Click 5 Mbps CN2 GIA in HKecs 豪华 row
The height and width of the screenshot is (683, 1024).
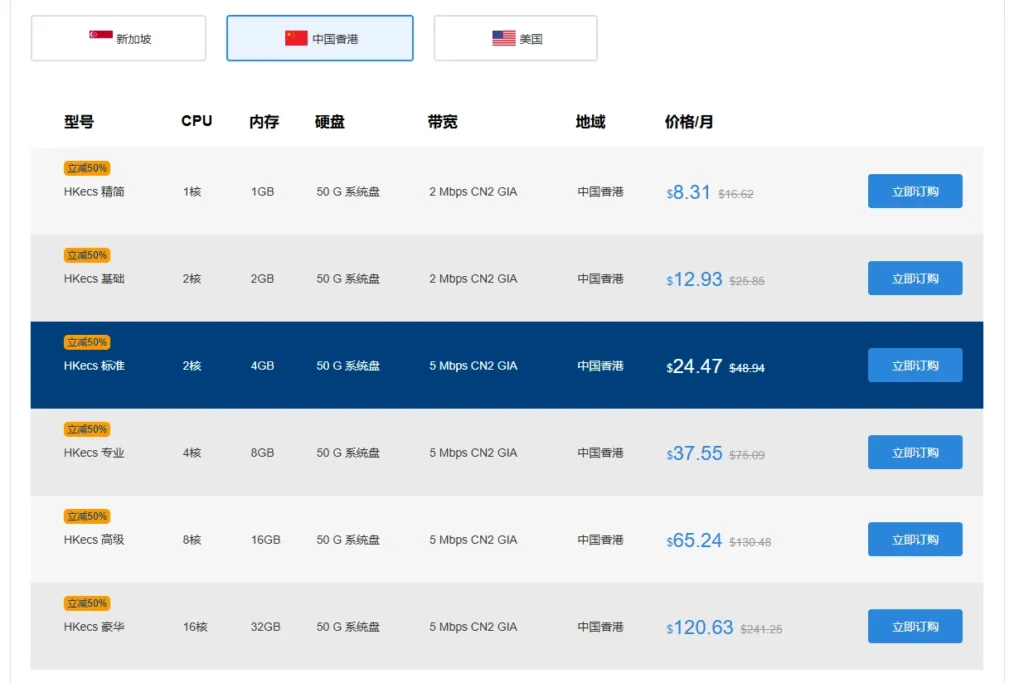click(x=473, y=627)
